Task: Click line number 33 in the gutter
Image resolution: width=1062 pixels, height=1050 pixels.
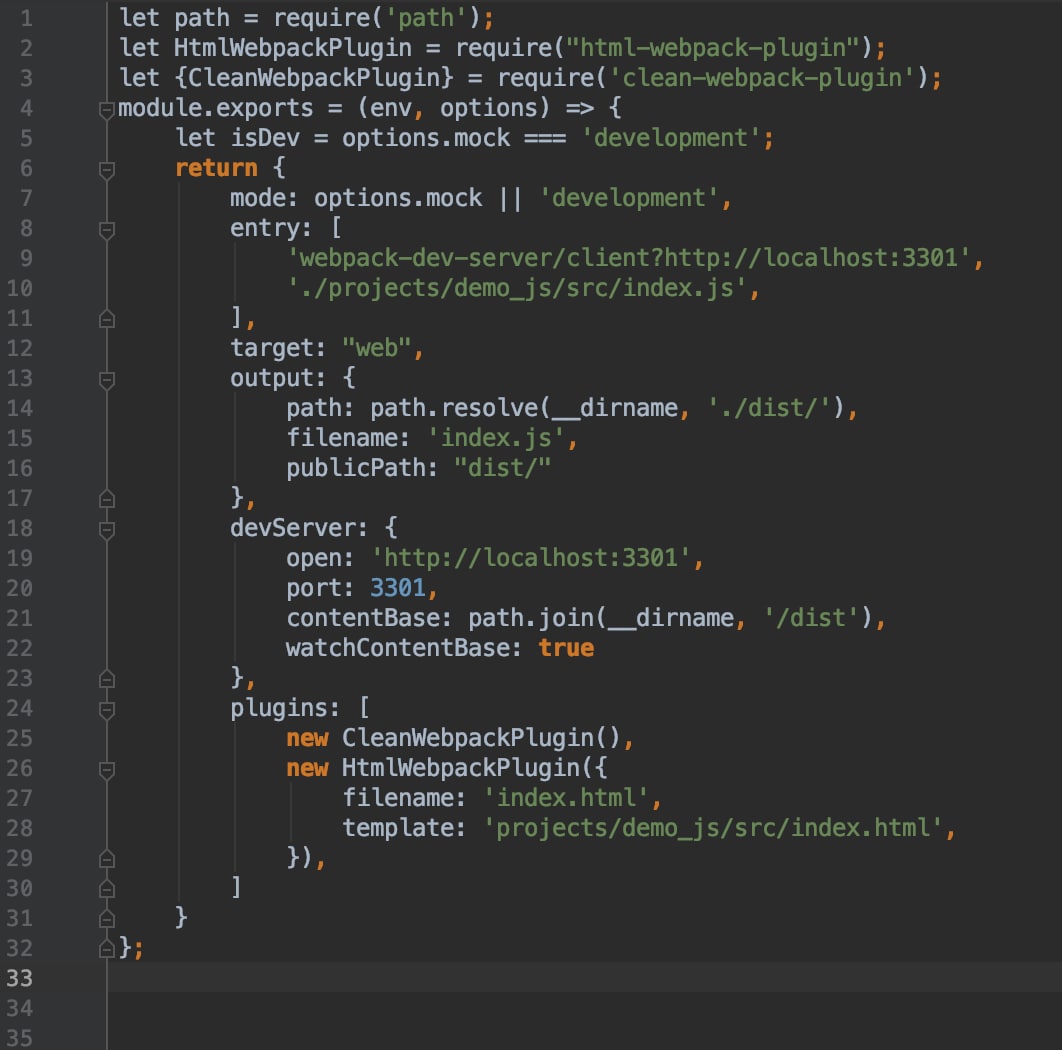Action: [20, 978]
